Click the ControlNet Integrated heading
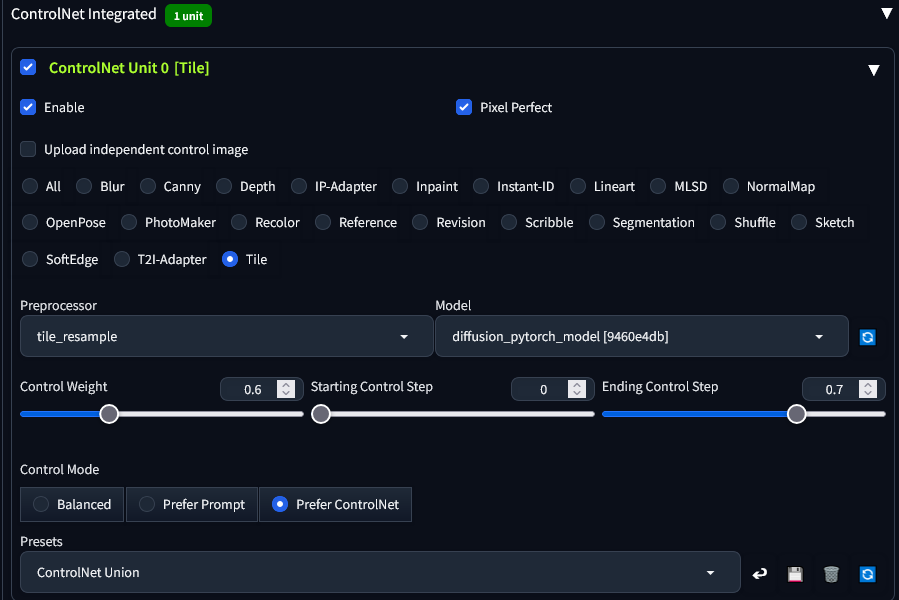This screenshot has width=899, height=600. [x=84, y=14]
